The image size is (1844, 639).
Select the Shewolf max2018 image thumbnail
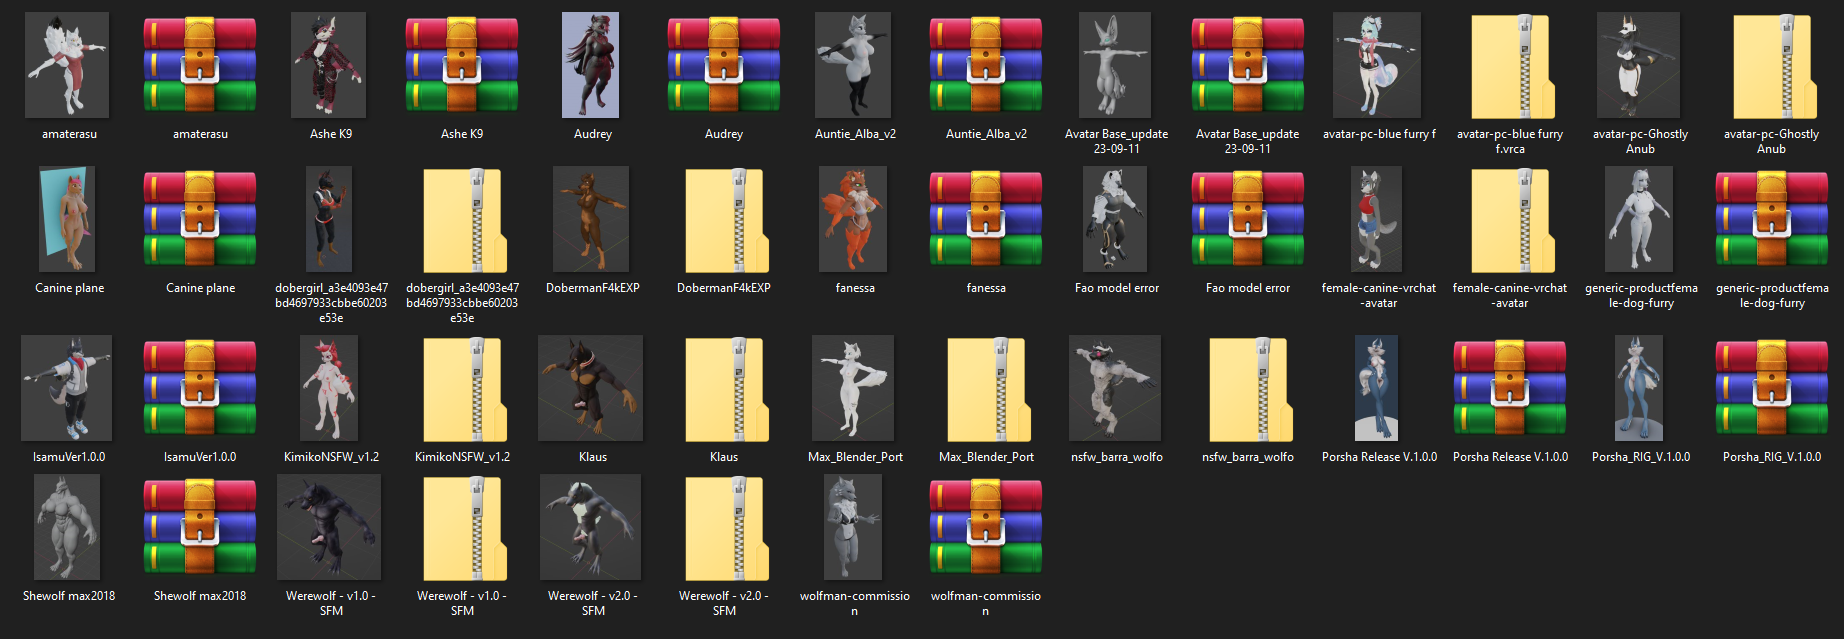coord(67,527)
